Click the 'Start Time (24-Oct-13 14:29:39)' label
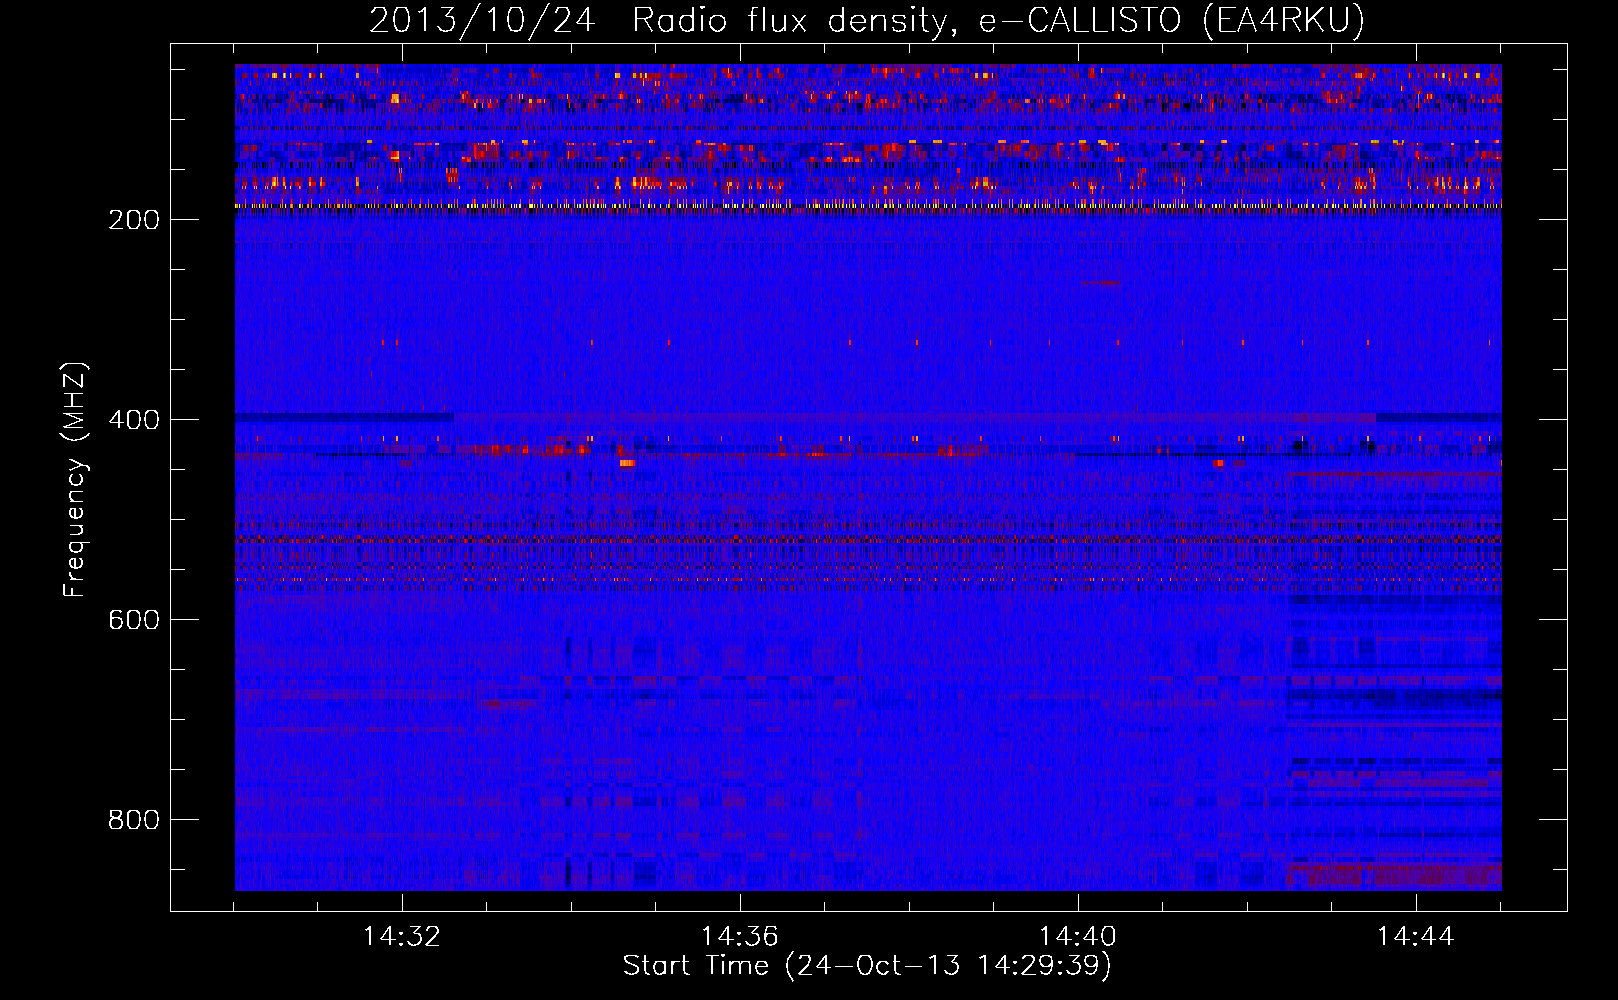 pos(867,966)
